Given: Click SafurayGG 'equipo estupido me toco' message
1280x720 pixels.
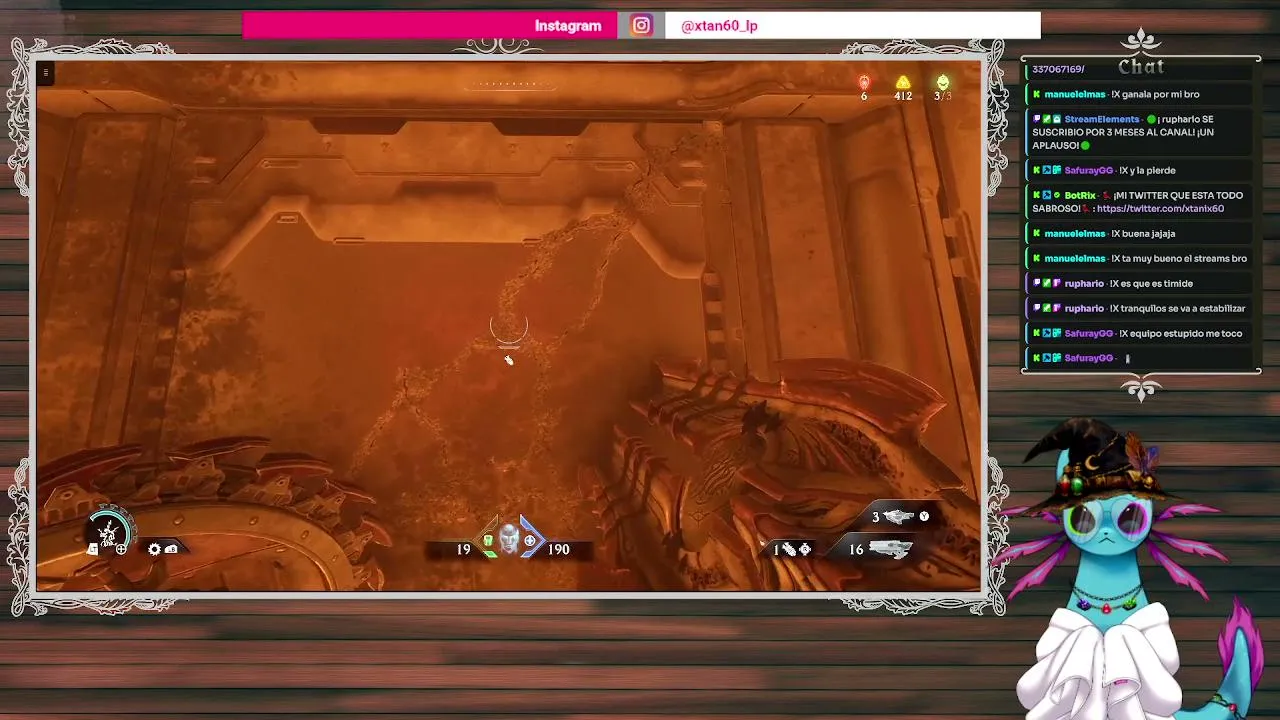Looking at the screenshot, I should point(1139,333).
